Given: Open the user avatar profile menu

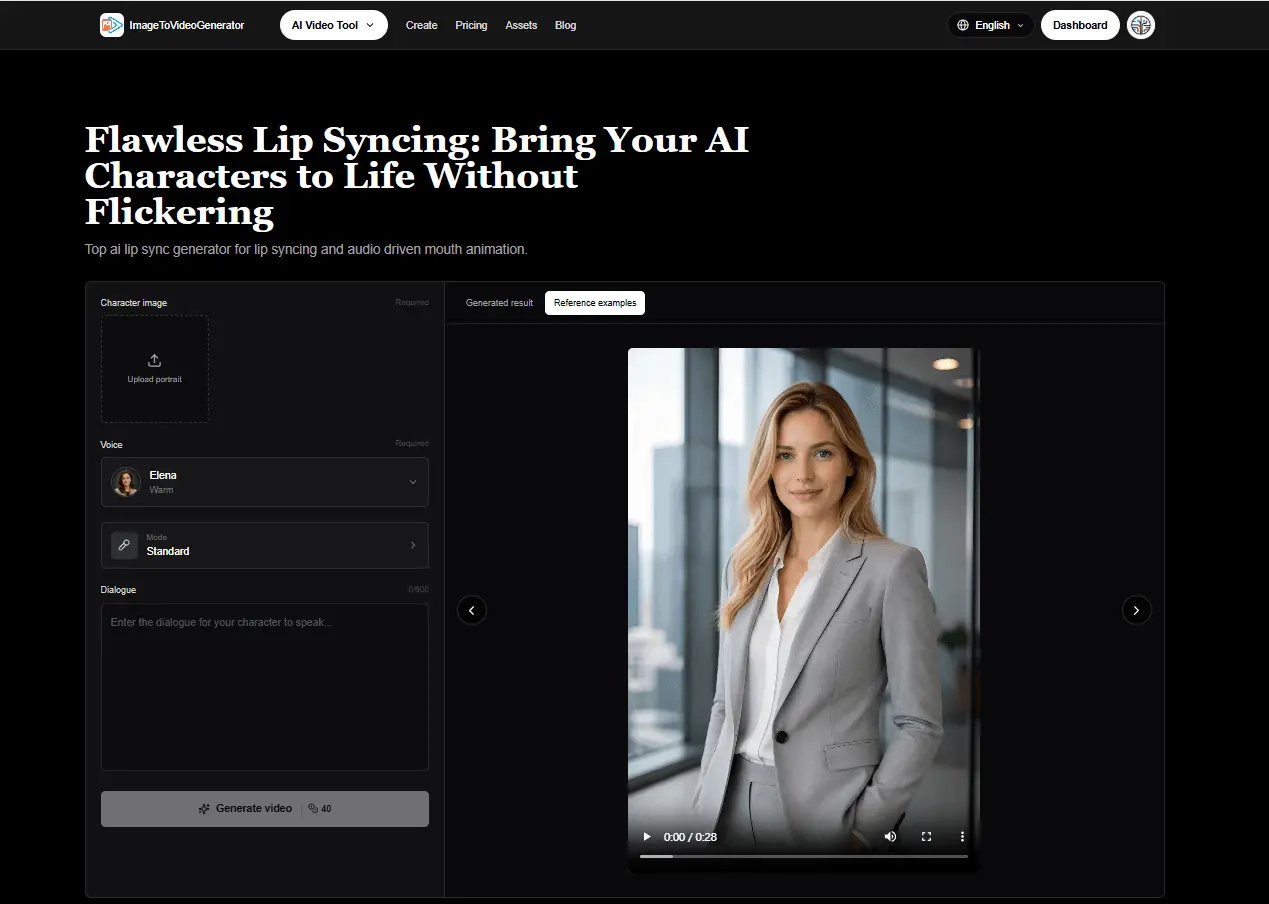Looking at the screenshot, I should [1141, 25].
